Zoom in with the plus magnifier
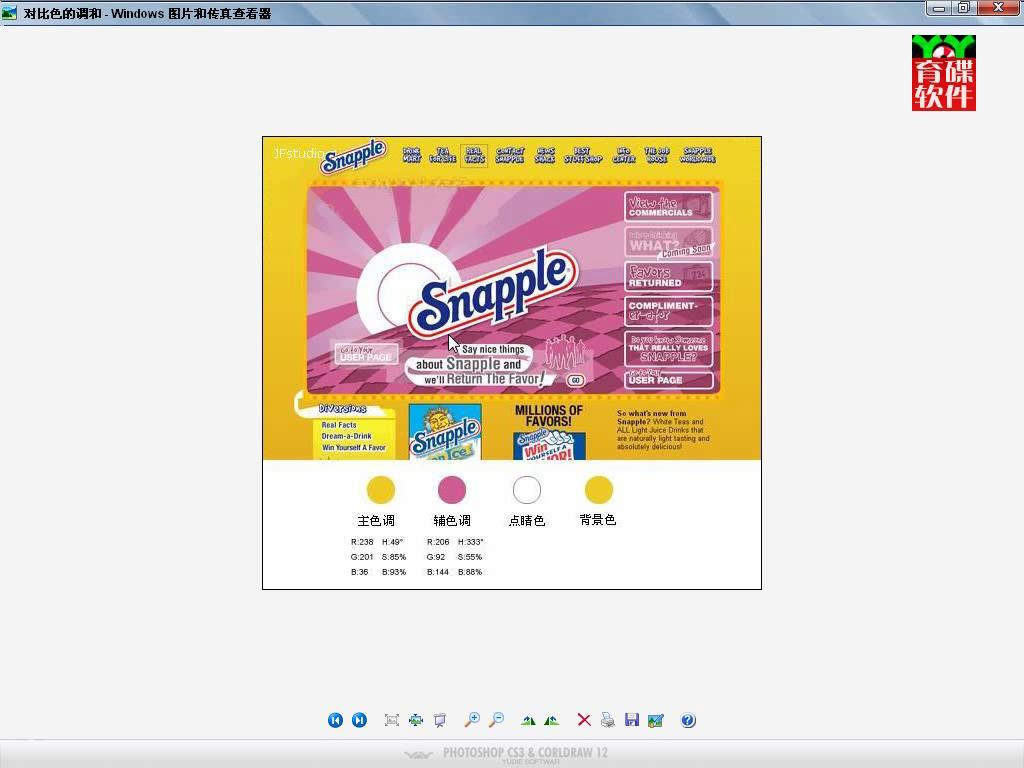 [x=472, y=720]
